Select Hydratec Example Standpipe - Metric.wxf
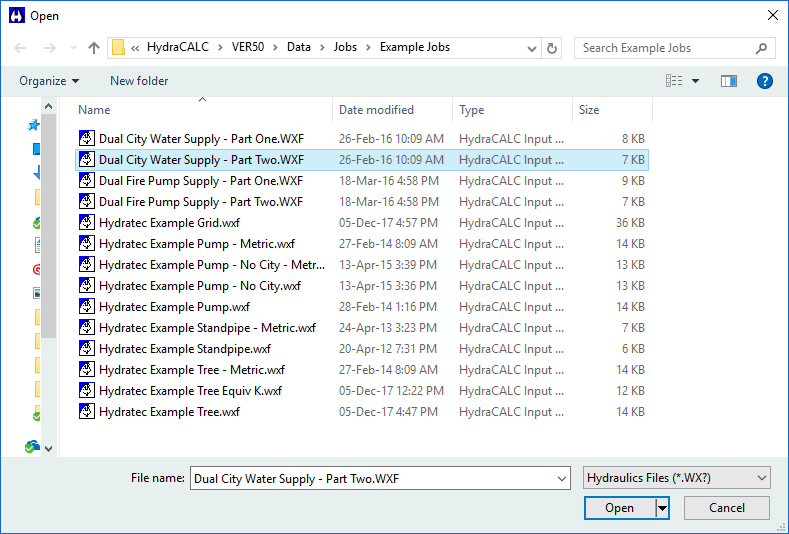Viewport: 789px width, 534px height. [x=362, y=328]
